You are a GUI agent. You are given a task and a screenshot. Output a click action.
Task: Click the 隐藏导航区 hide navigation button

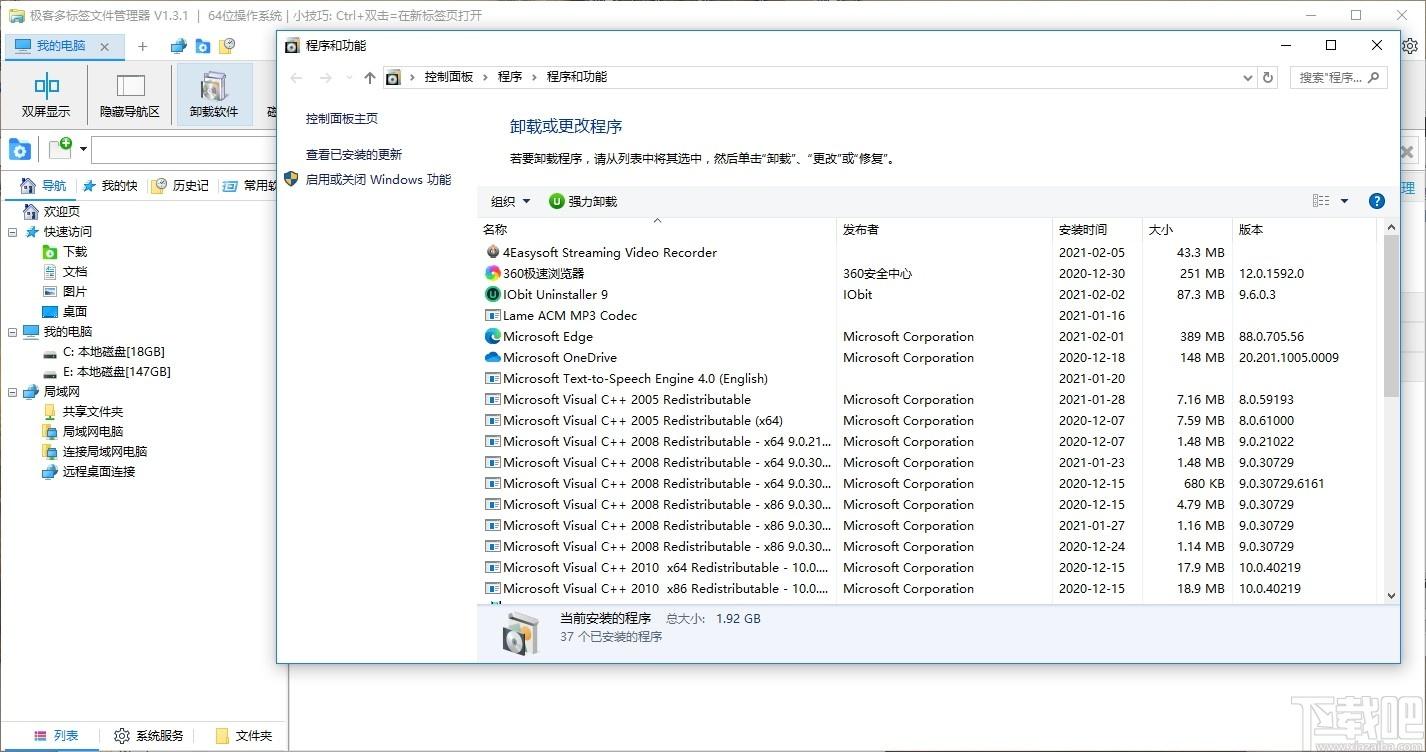[130, 95]
